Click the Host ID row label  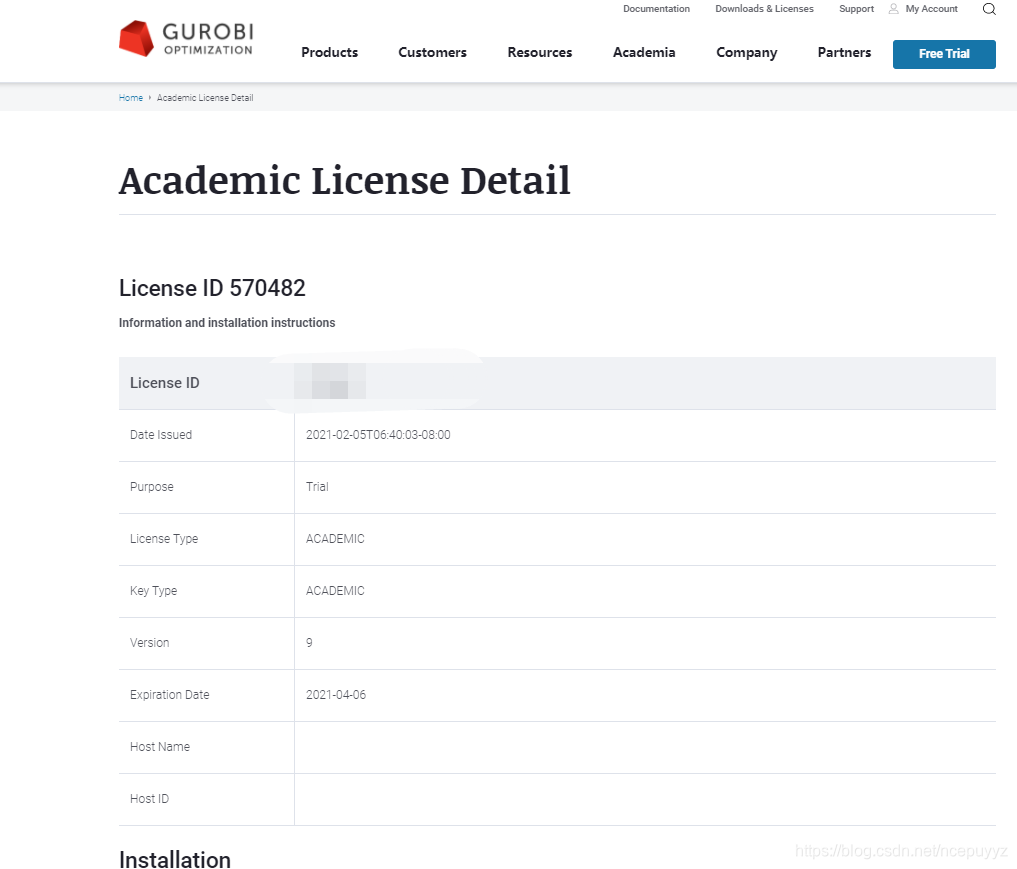(149, 799)
